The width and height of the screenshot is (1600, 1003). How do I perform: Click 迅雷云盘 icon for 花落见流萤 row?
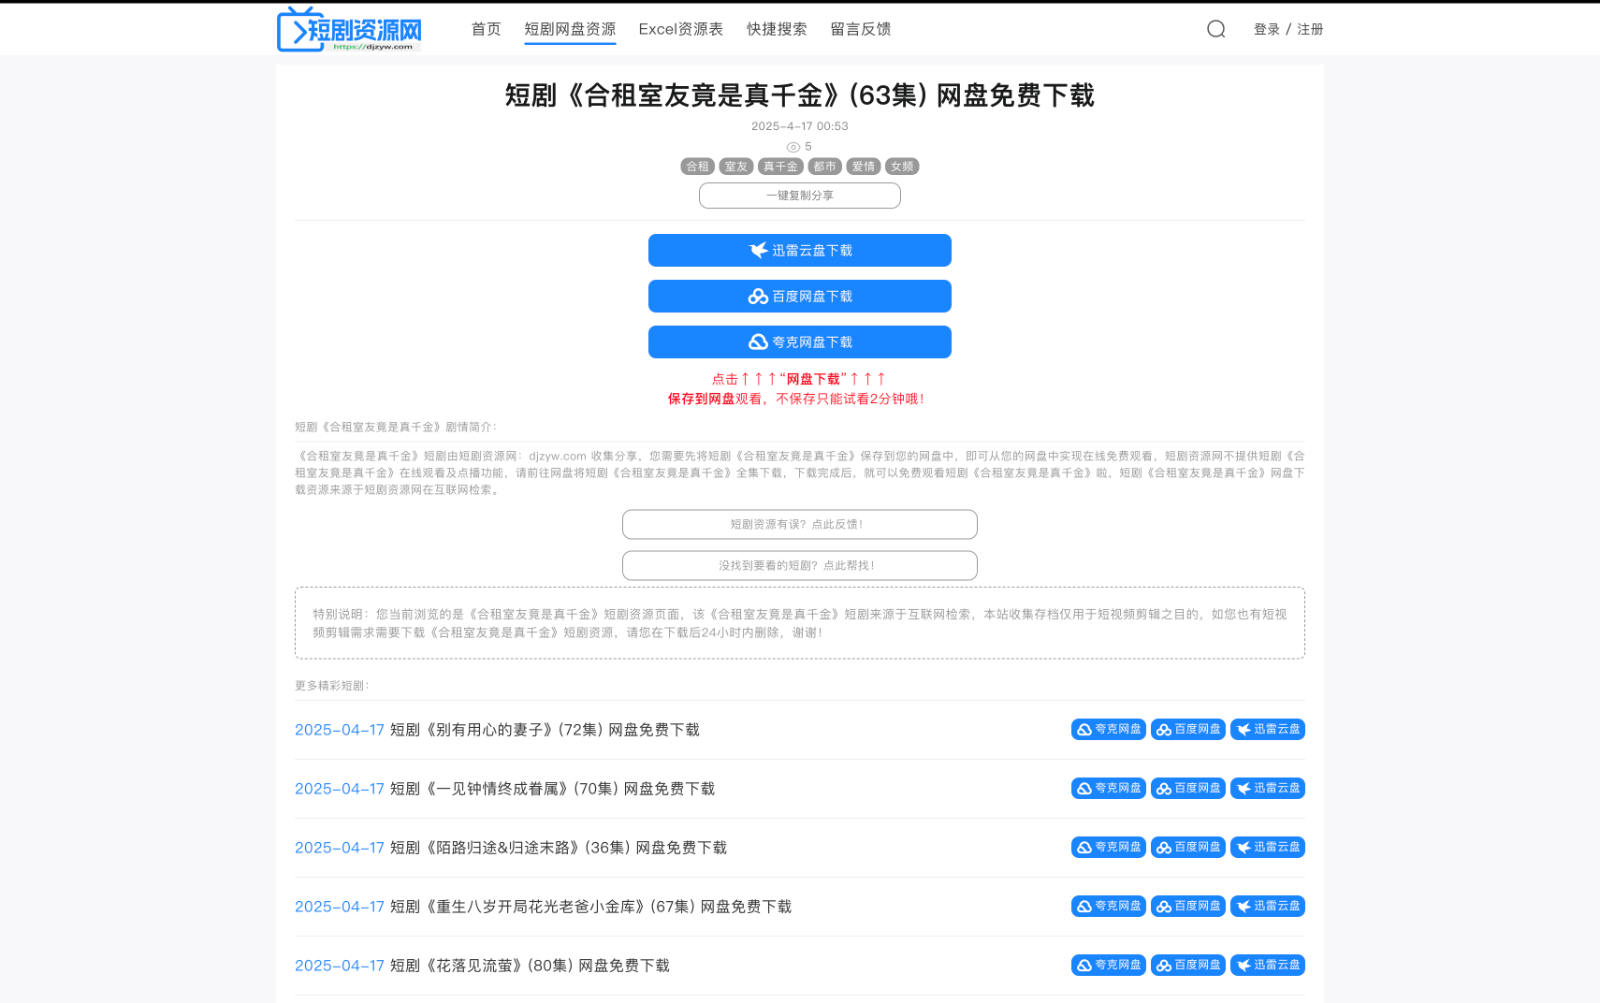click(1267, 965)
